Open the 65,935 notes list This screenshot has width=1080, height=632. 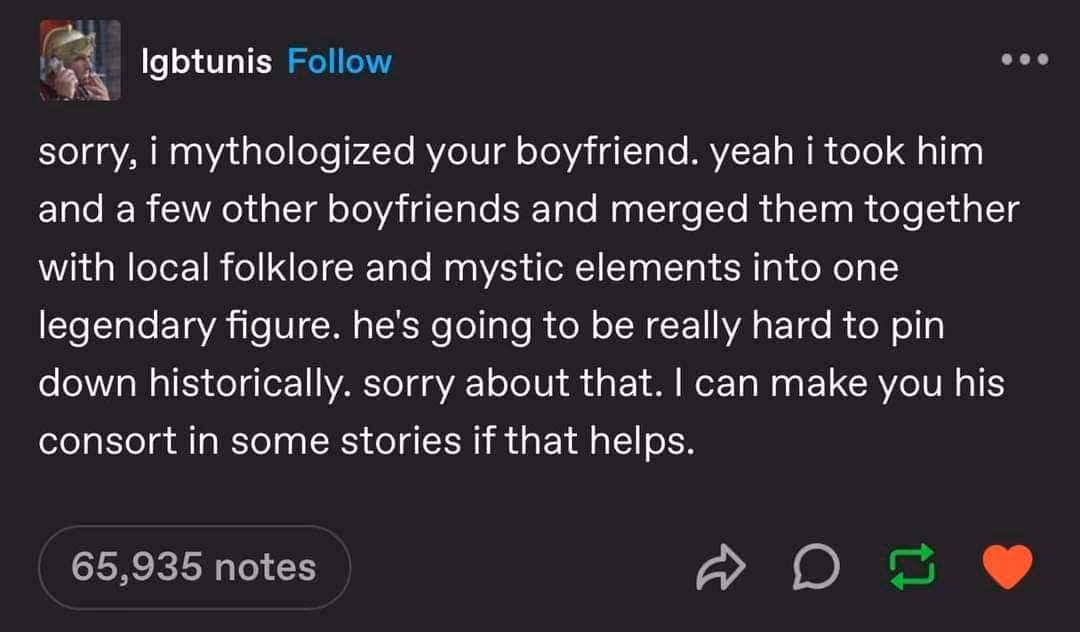194,567
